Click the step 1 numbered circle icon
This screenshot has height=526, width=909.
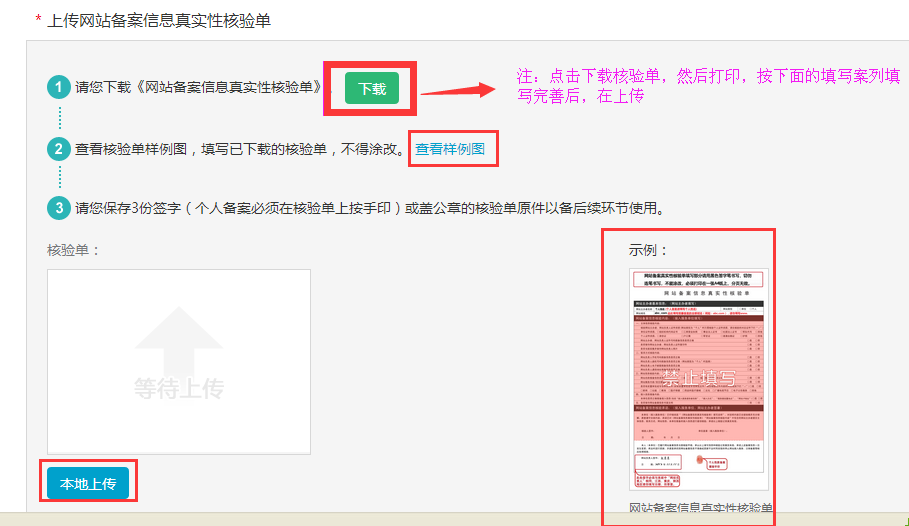[x=59, y=88]
